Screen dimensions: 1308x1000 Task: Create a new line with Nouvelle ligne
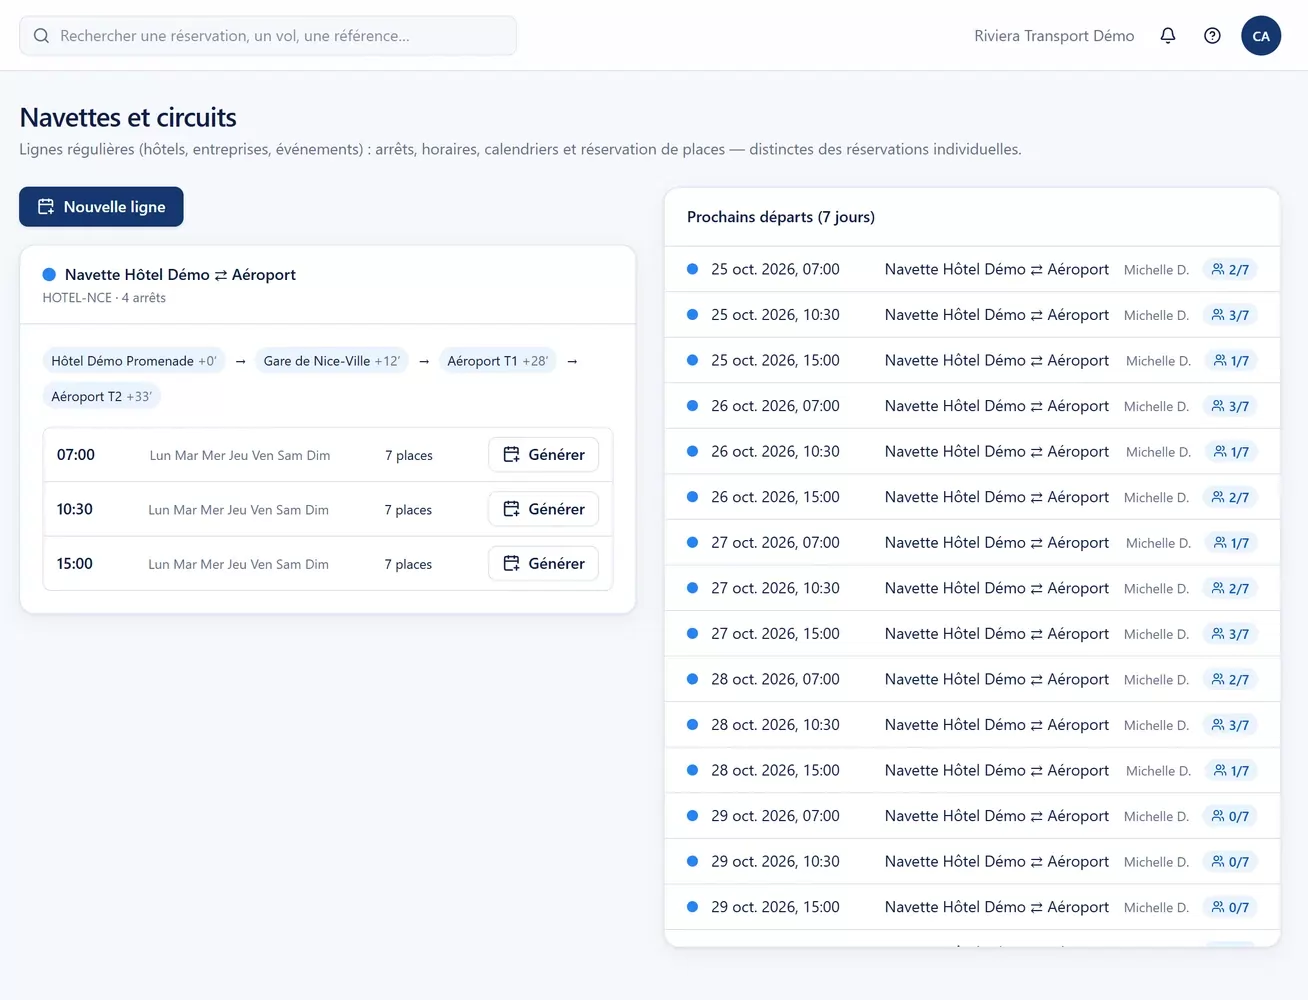(x=101, y=207)
